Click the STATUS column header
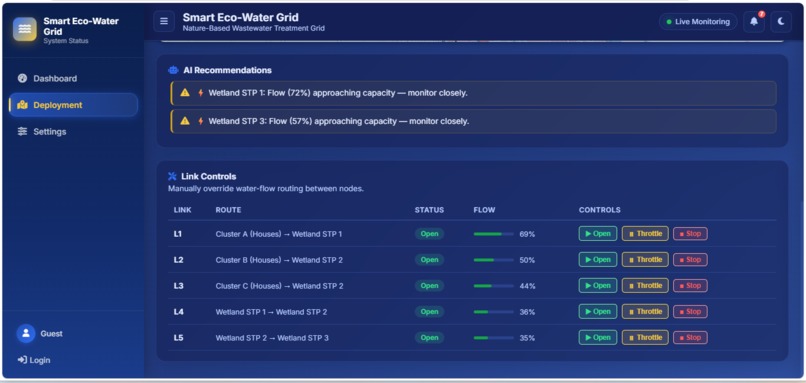This screenshot has width=806, height=383. pos(429,210)
